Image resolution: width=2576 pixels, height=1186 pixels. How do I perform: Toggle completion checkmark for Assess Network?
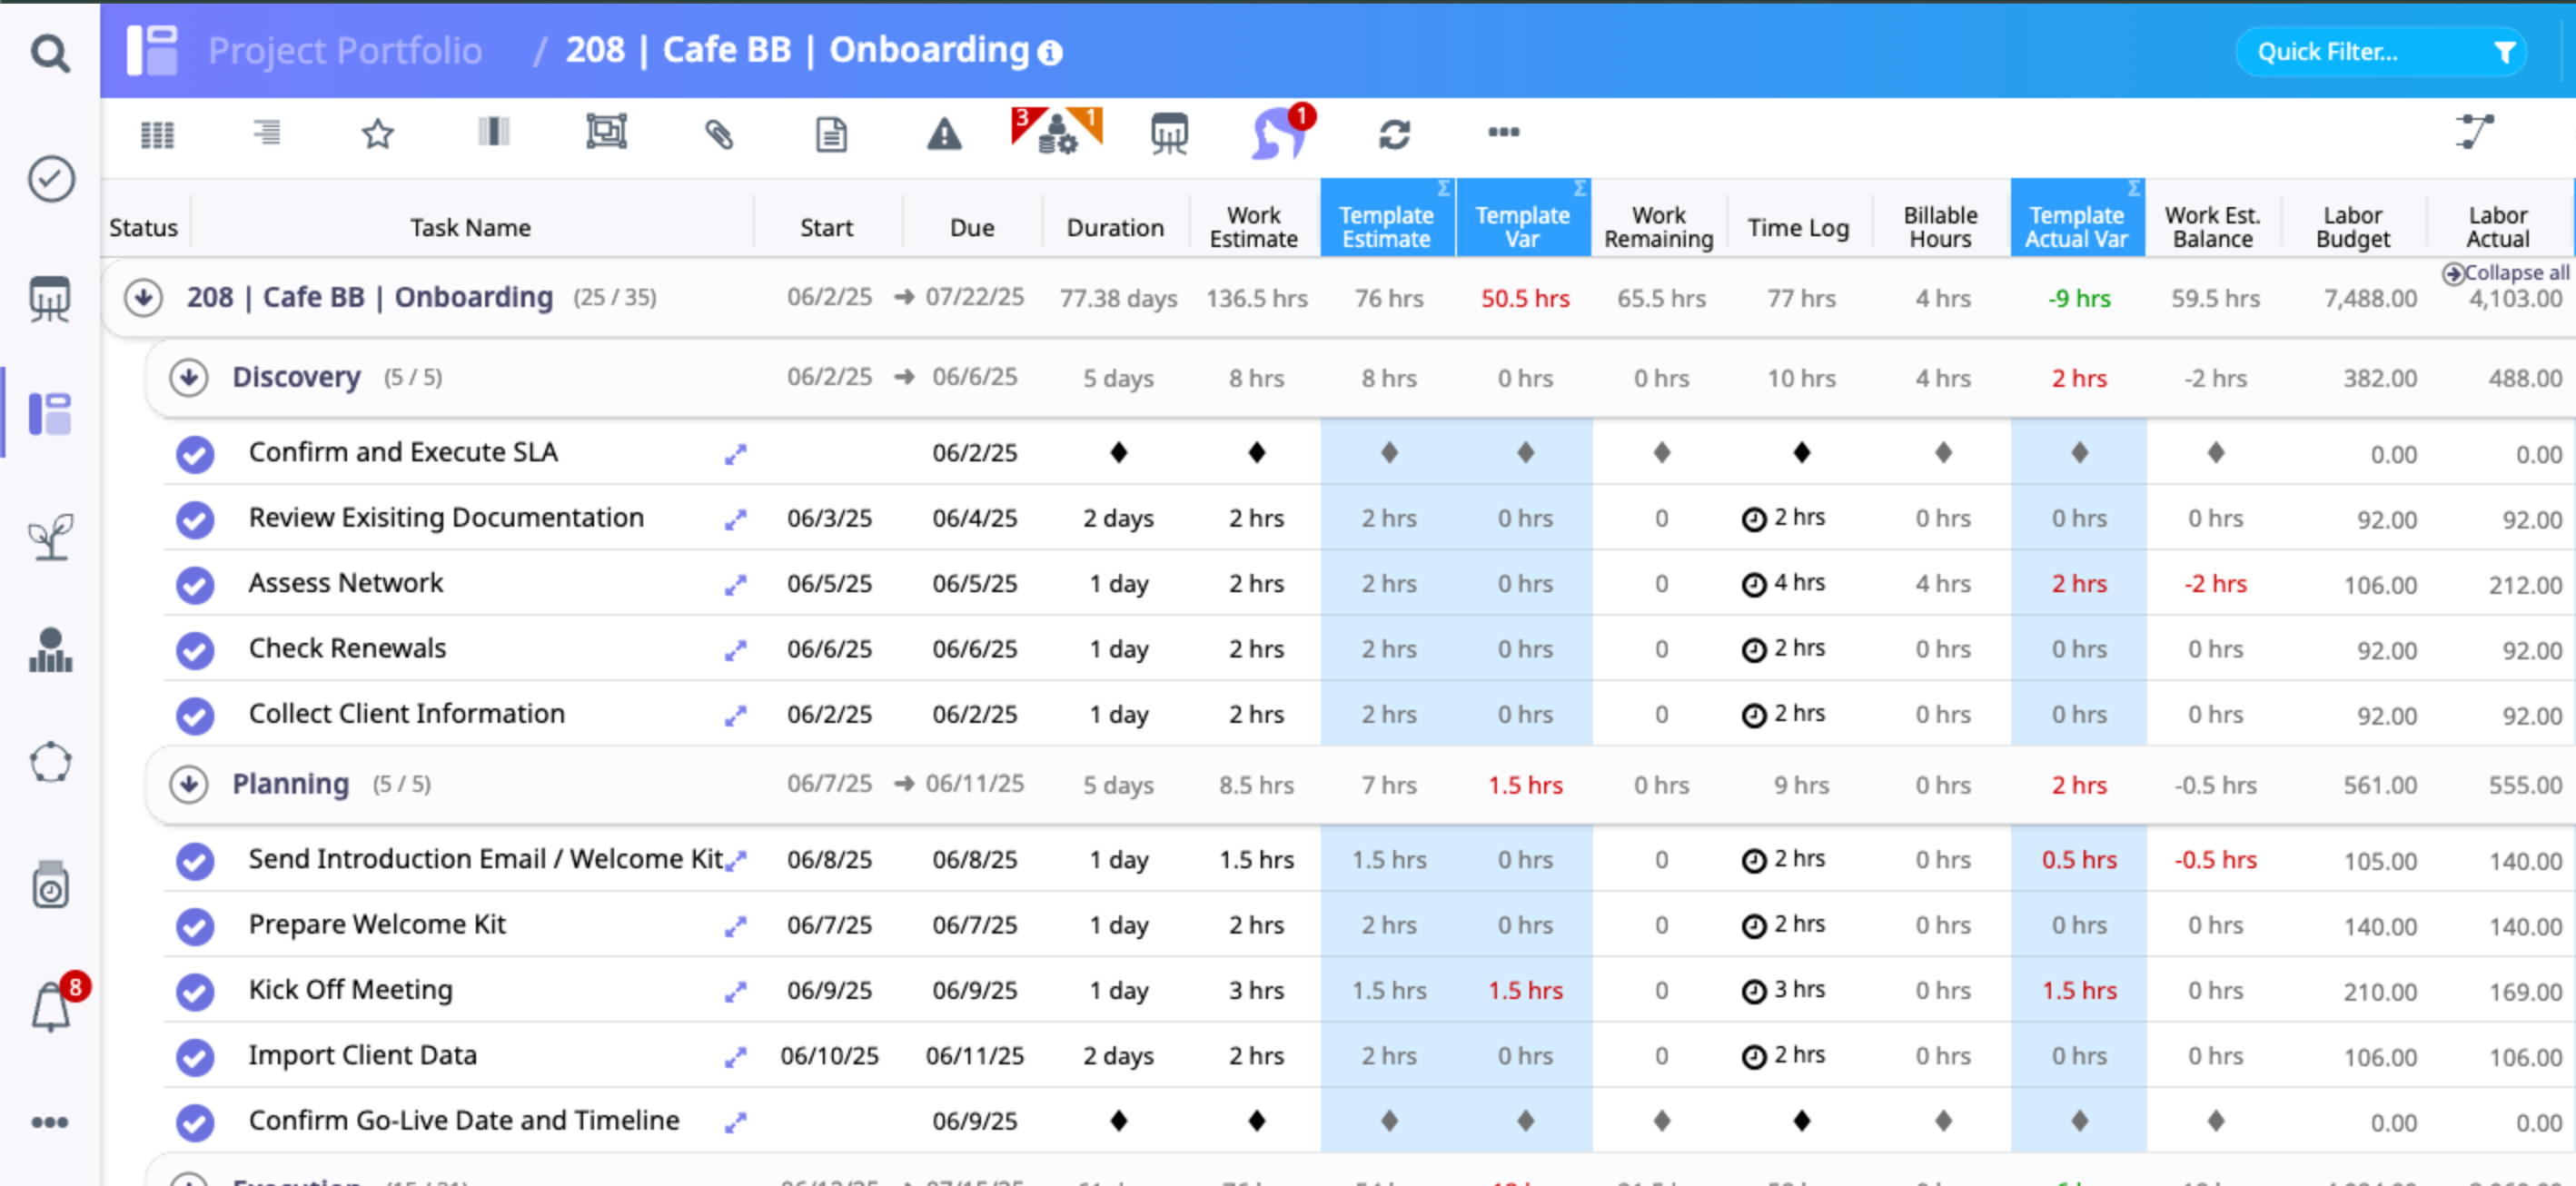tap(195, 584)
